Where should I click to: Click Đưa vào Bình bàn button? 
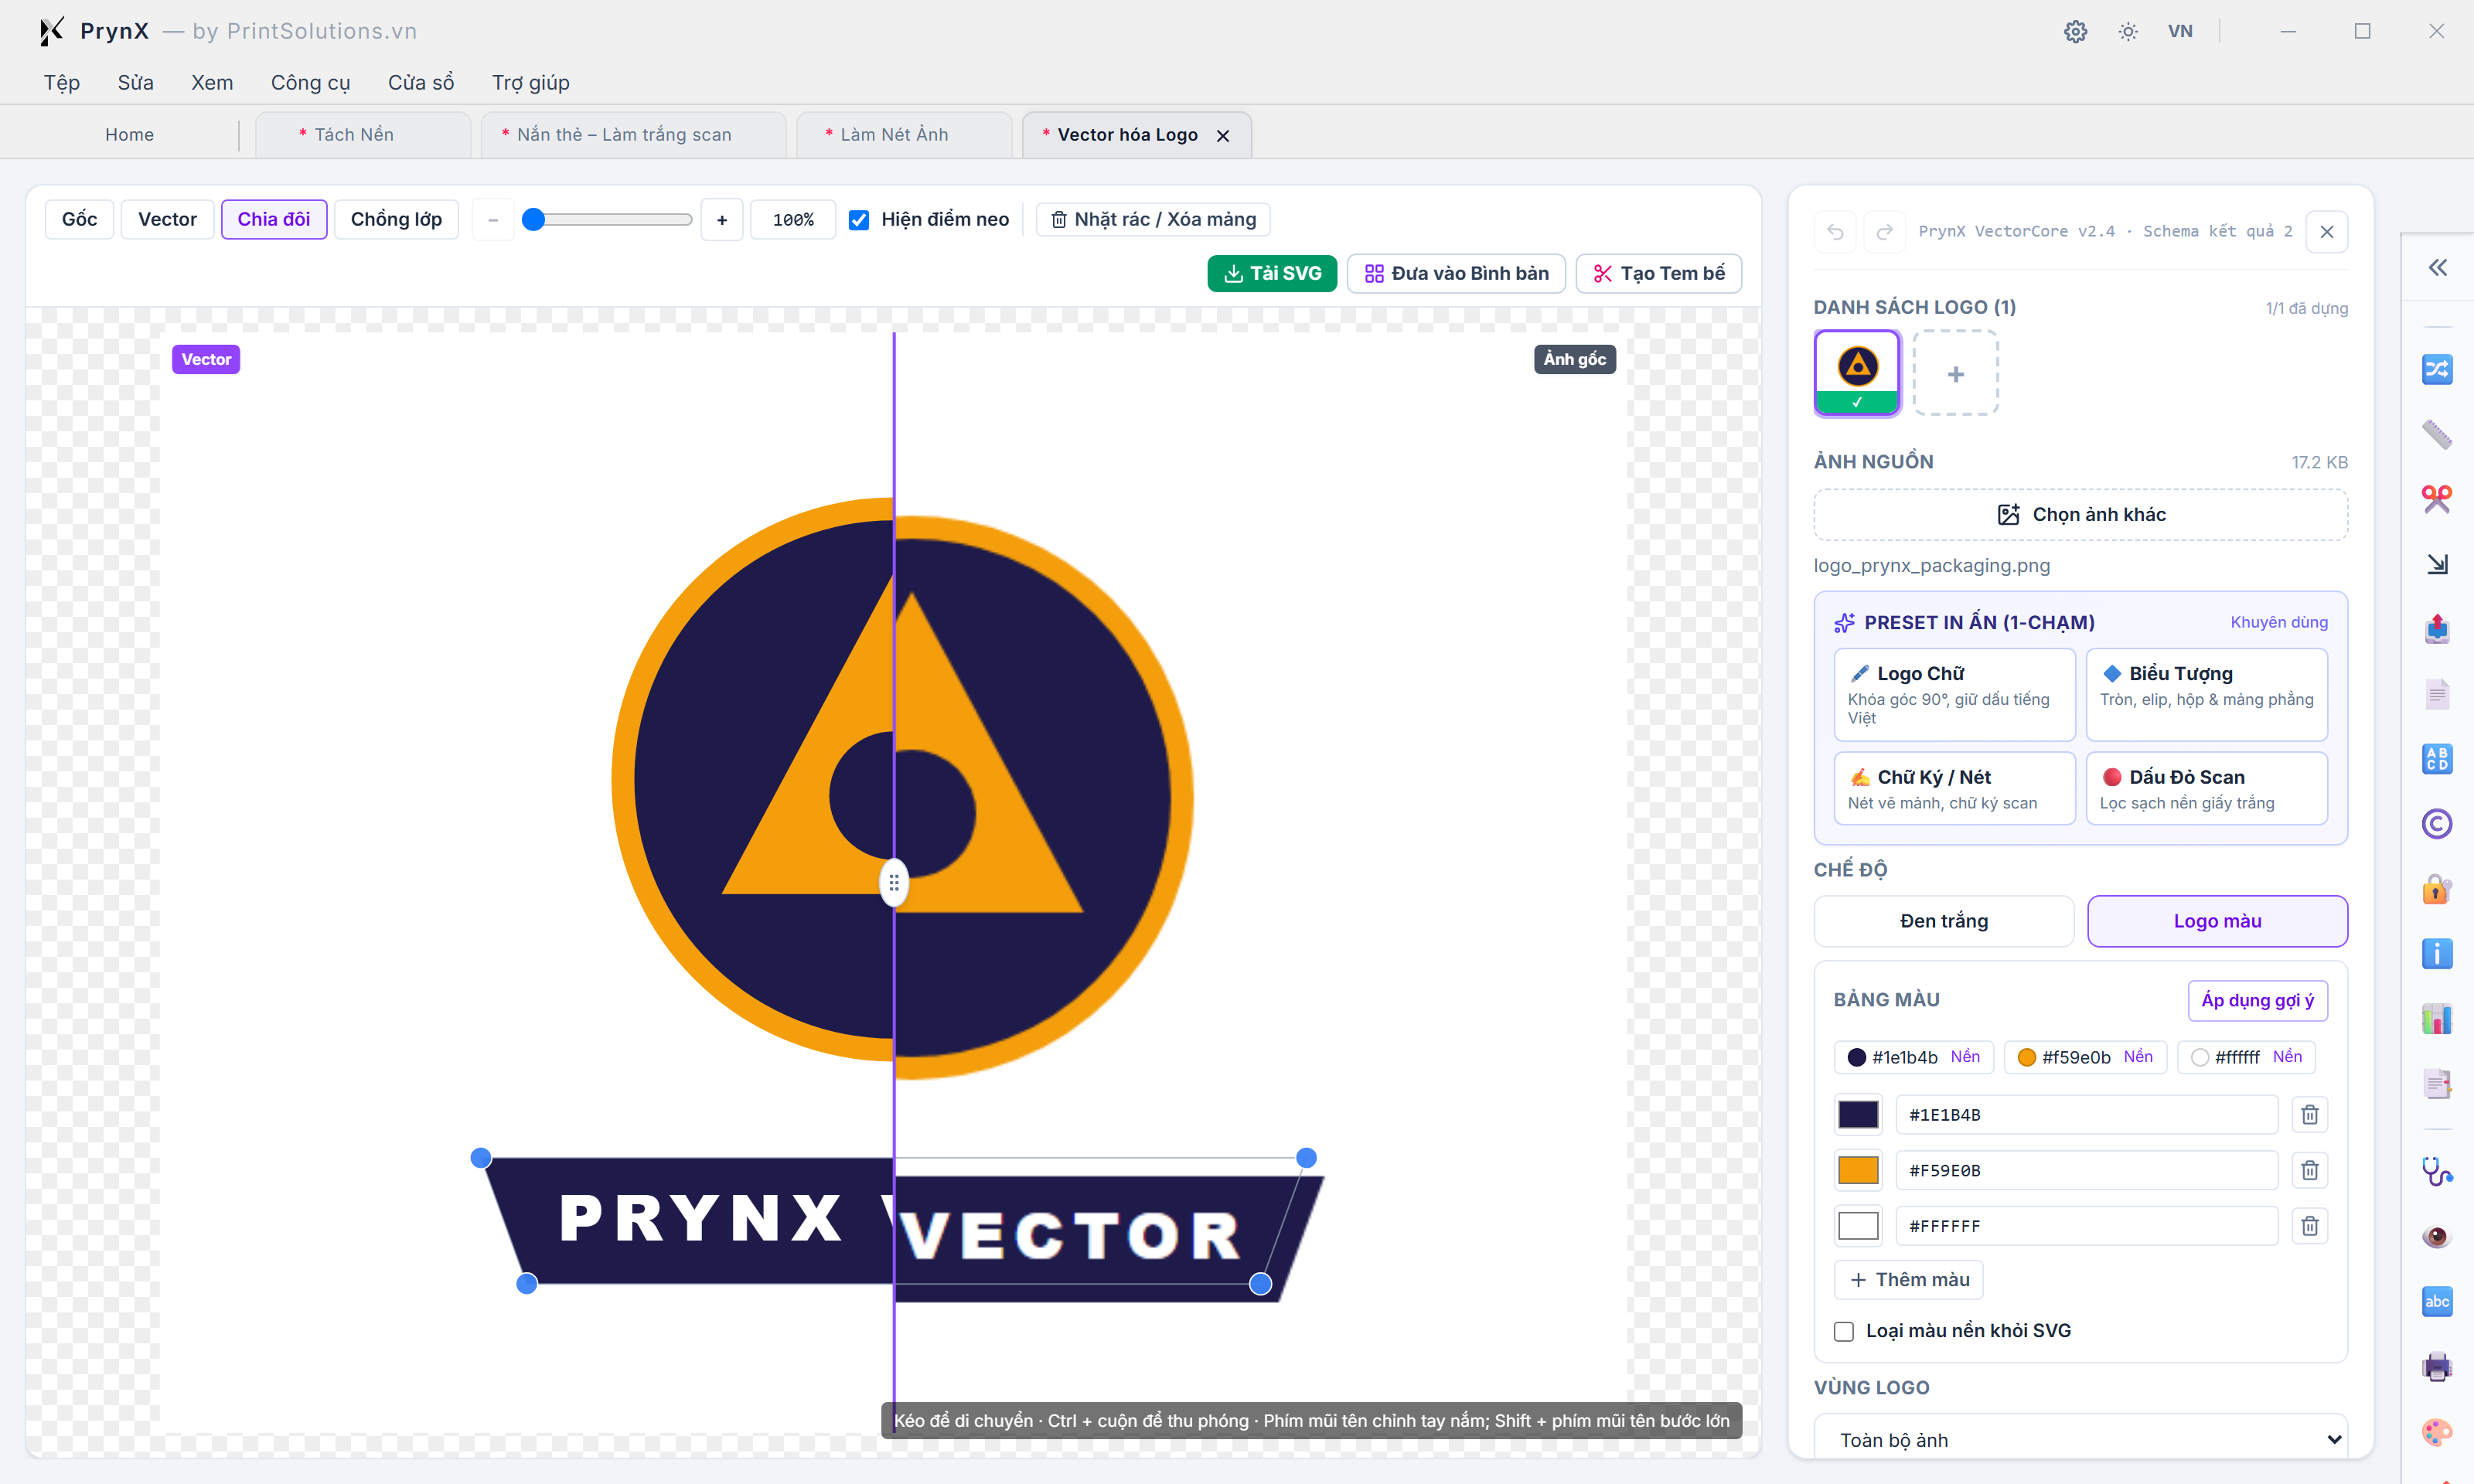(1456, 273)
